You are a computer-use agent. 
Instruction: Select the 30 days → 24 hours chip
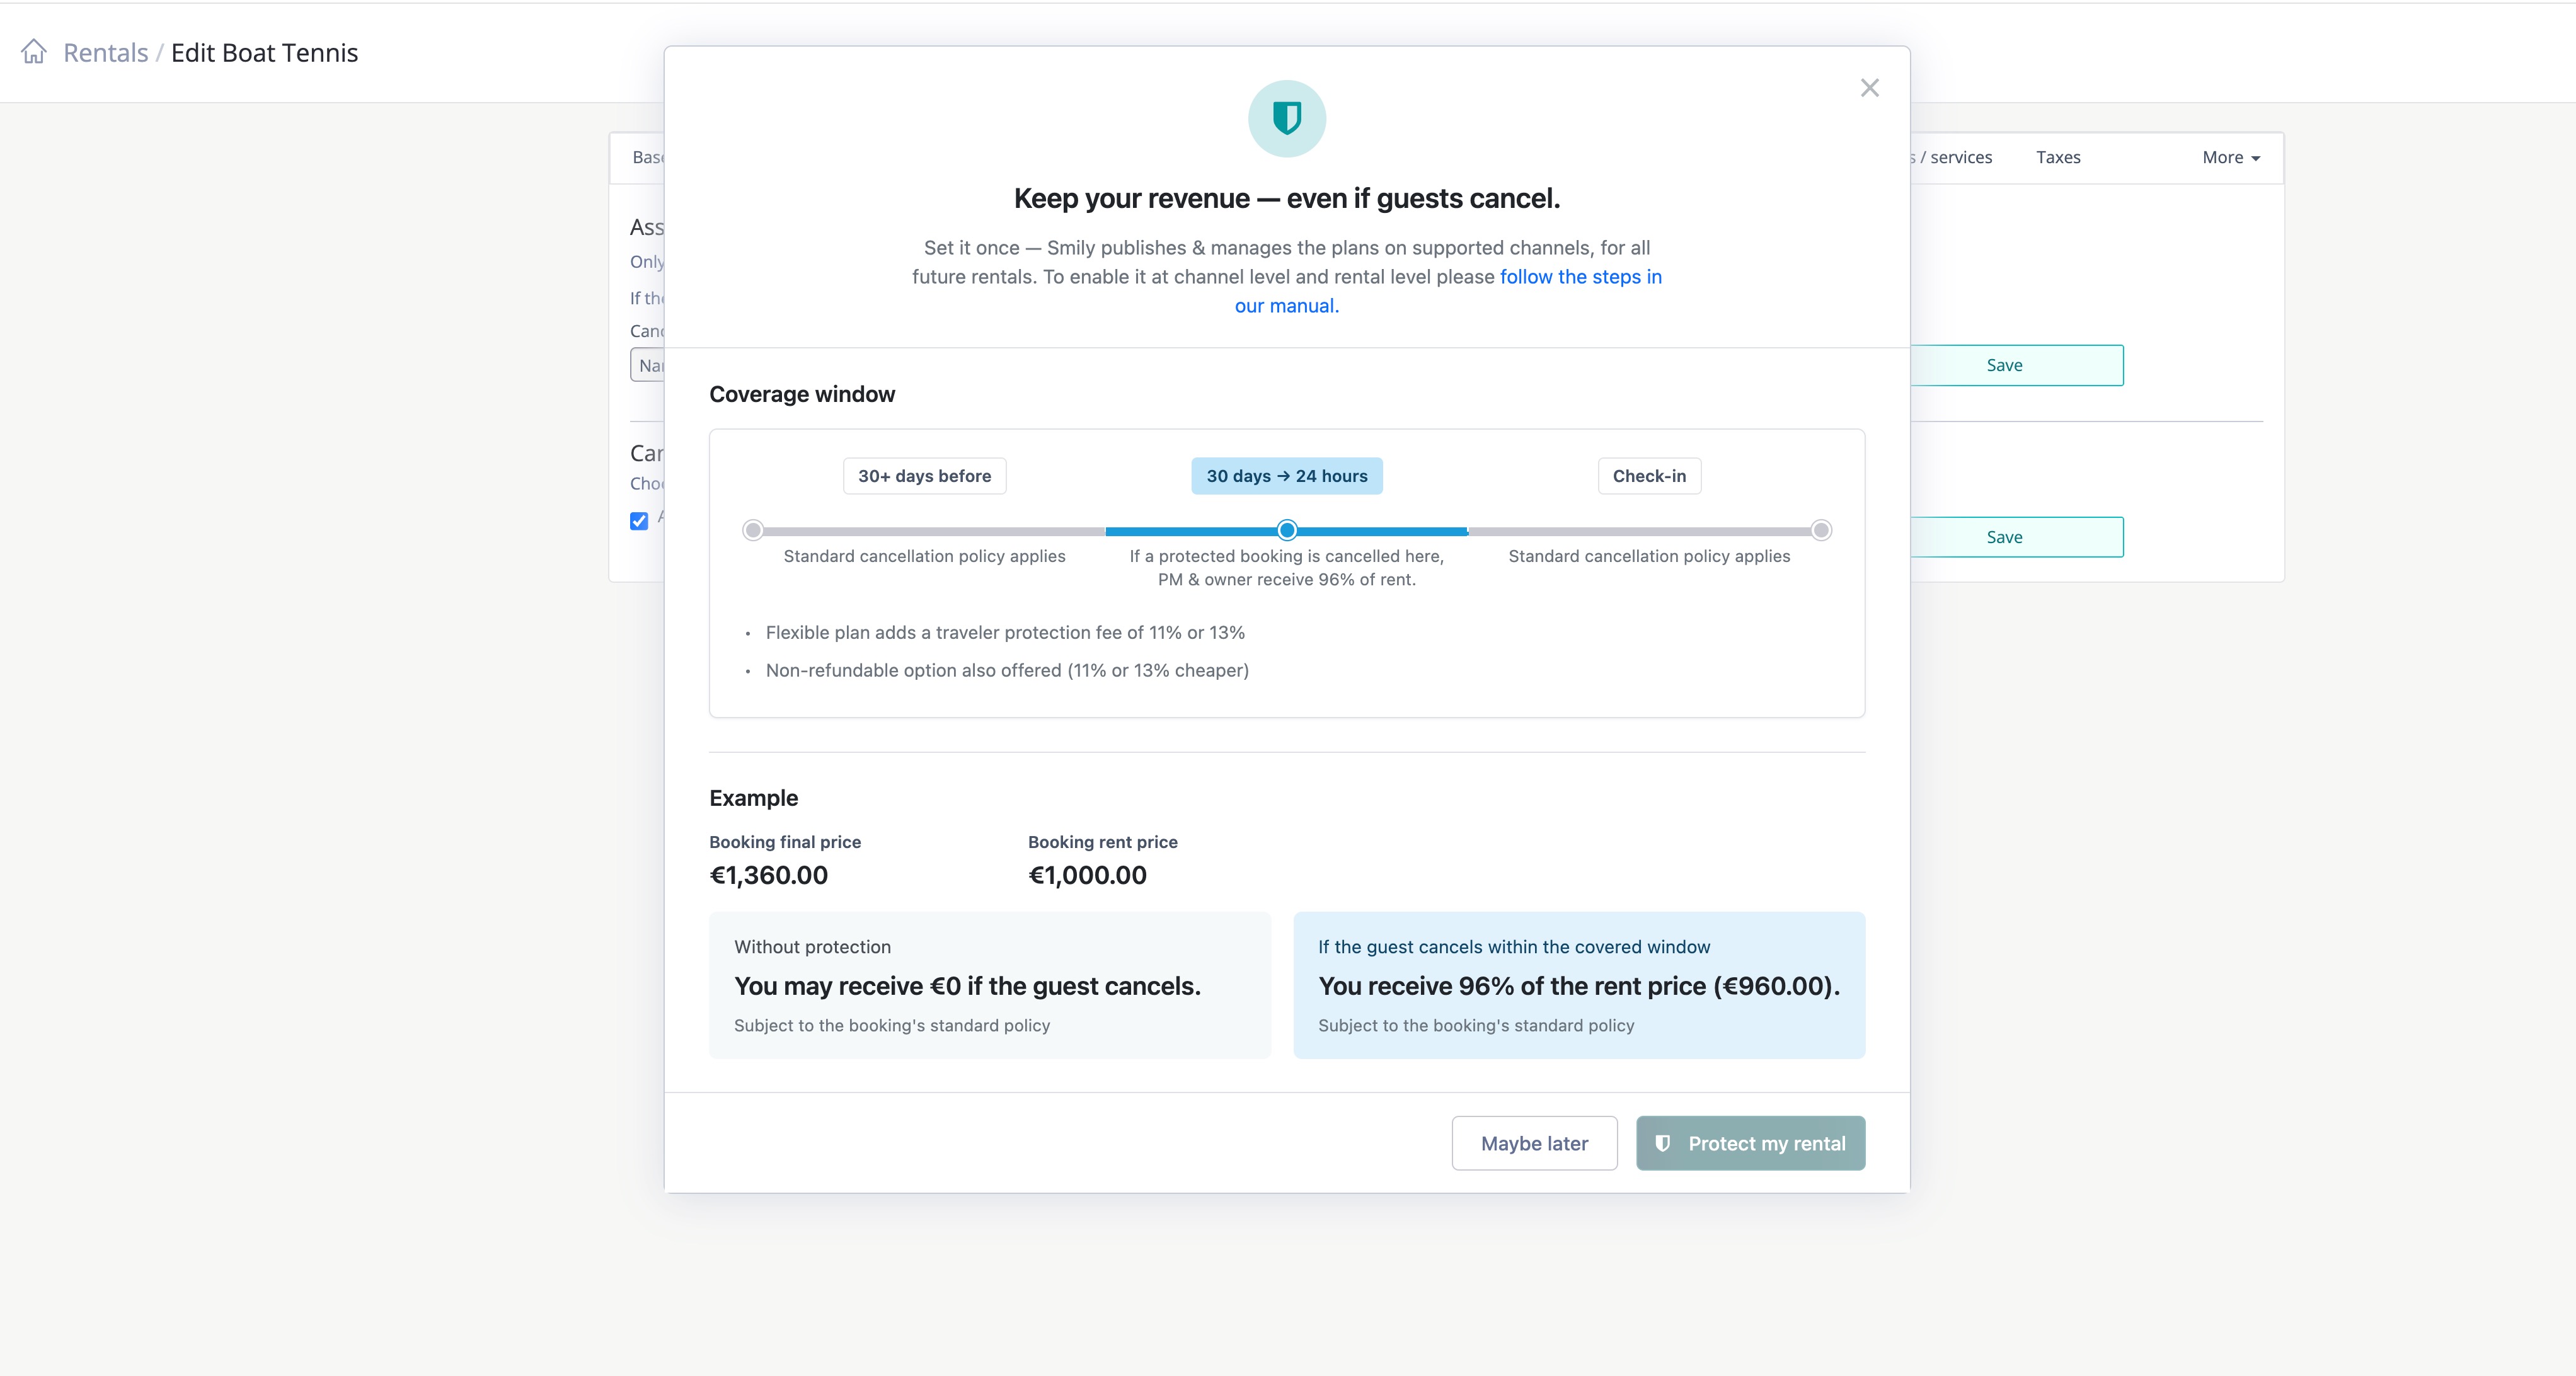click(x=1286, y=476)
